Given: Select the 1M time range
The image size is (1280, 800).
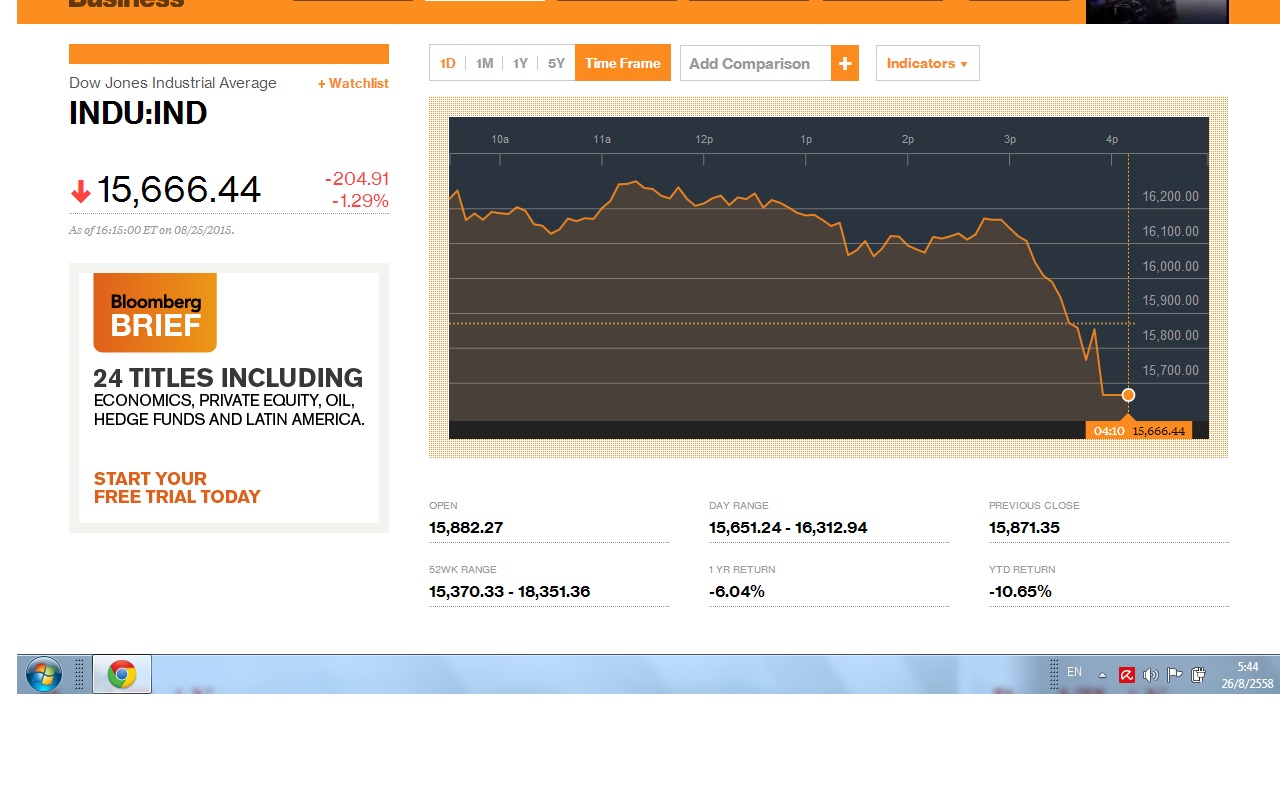Looking at the screenshot, I should [x=484, y=63].
